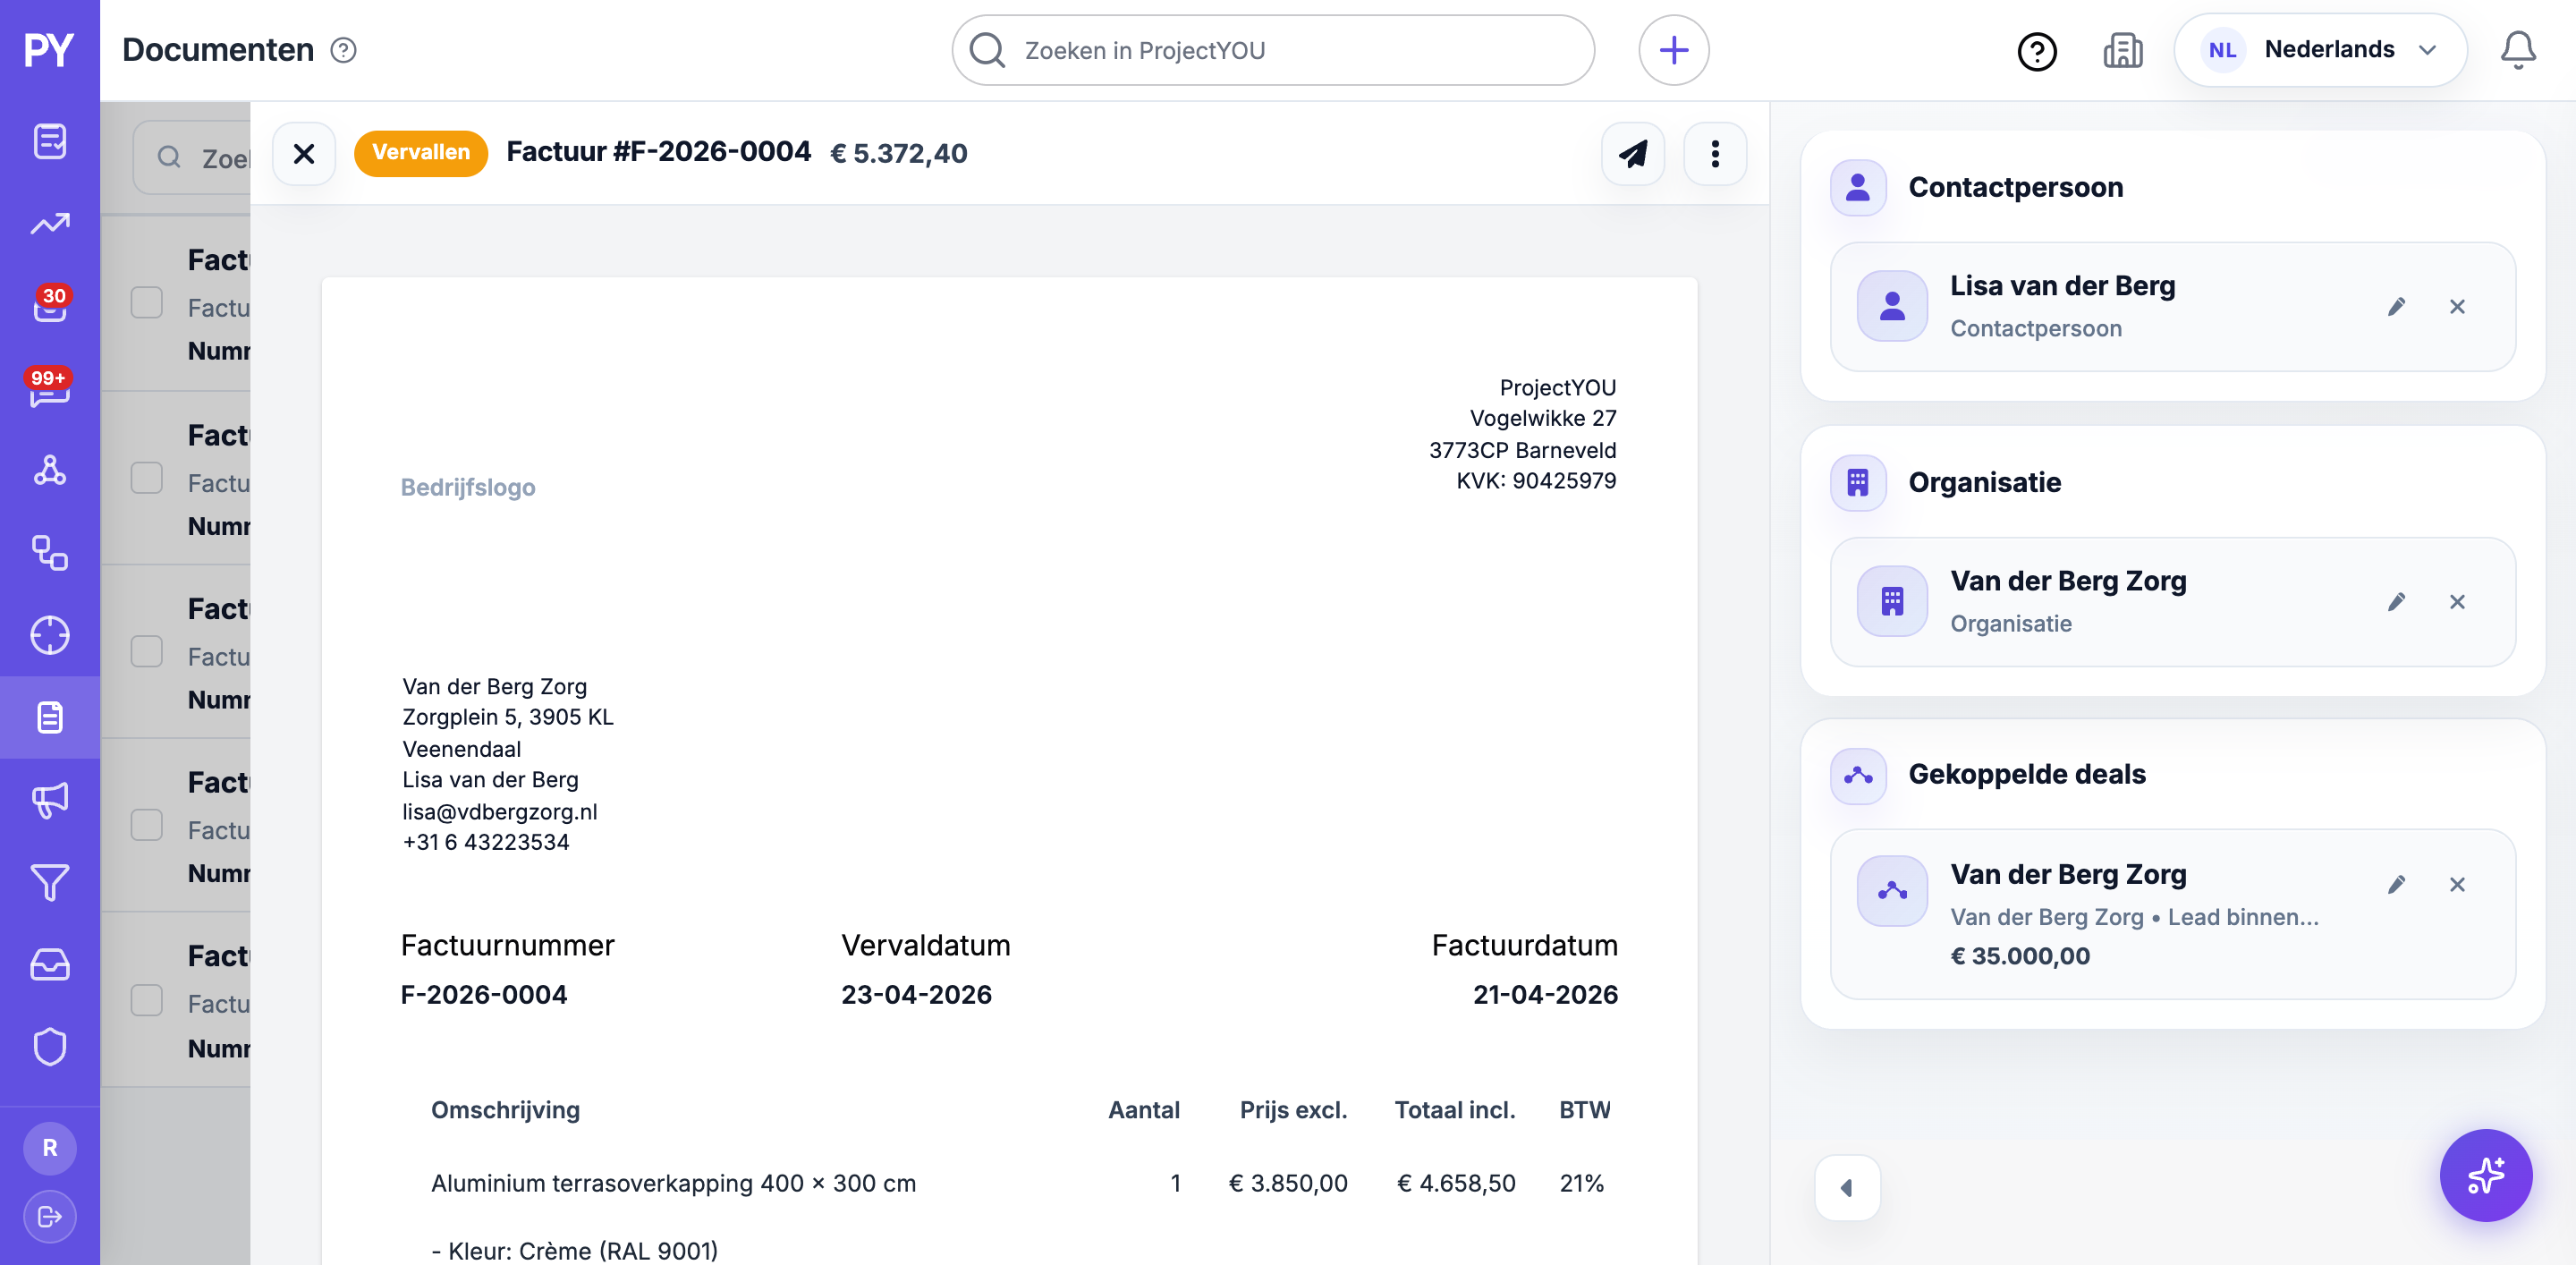Open the help question mark in top bar
The height and width of the screenshot is (1265, 2576).
tap(2036, 50)
